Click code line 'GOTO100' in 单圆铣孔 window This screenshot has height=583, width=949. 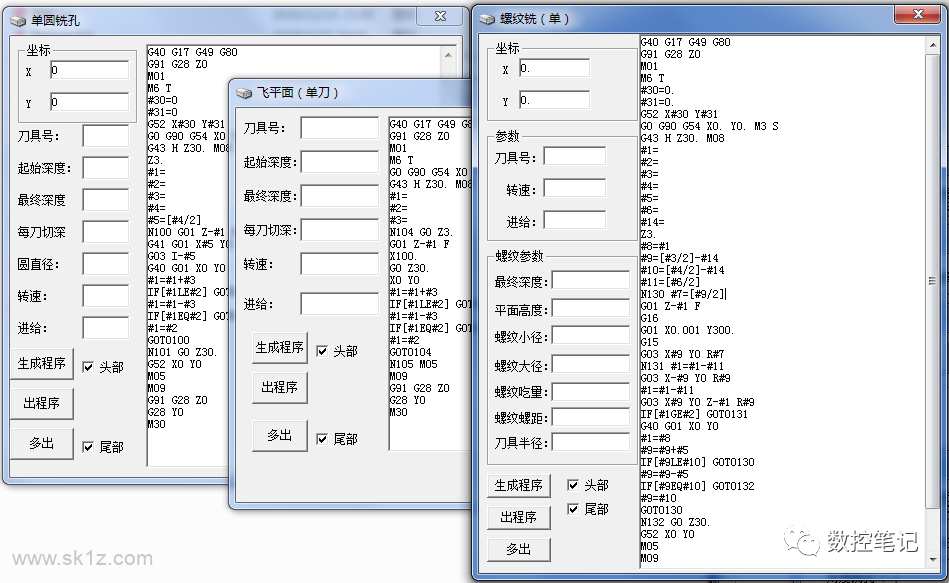169,340
